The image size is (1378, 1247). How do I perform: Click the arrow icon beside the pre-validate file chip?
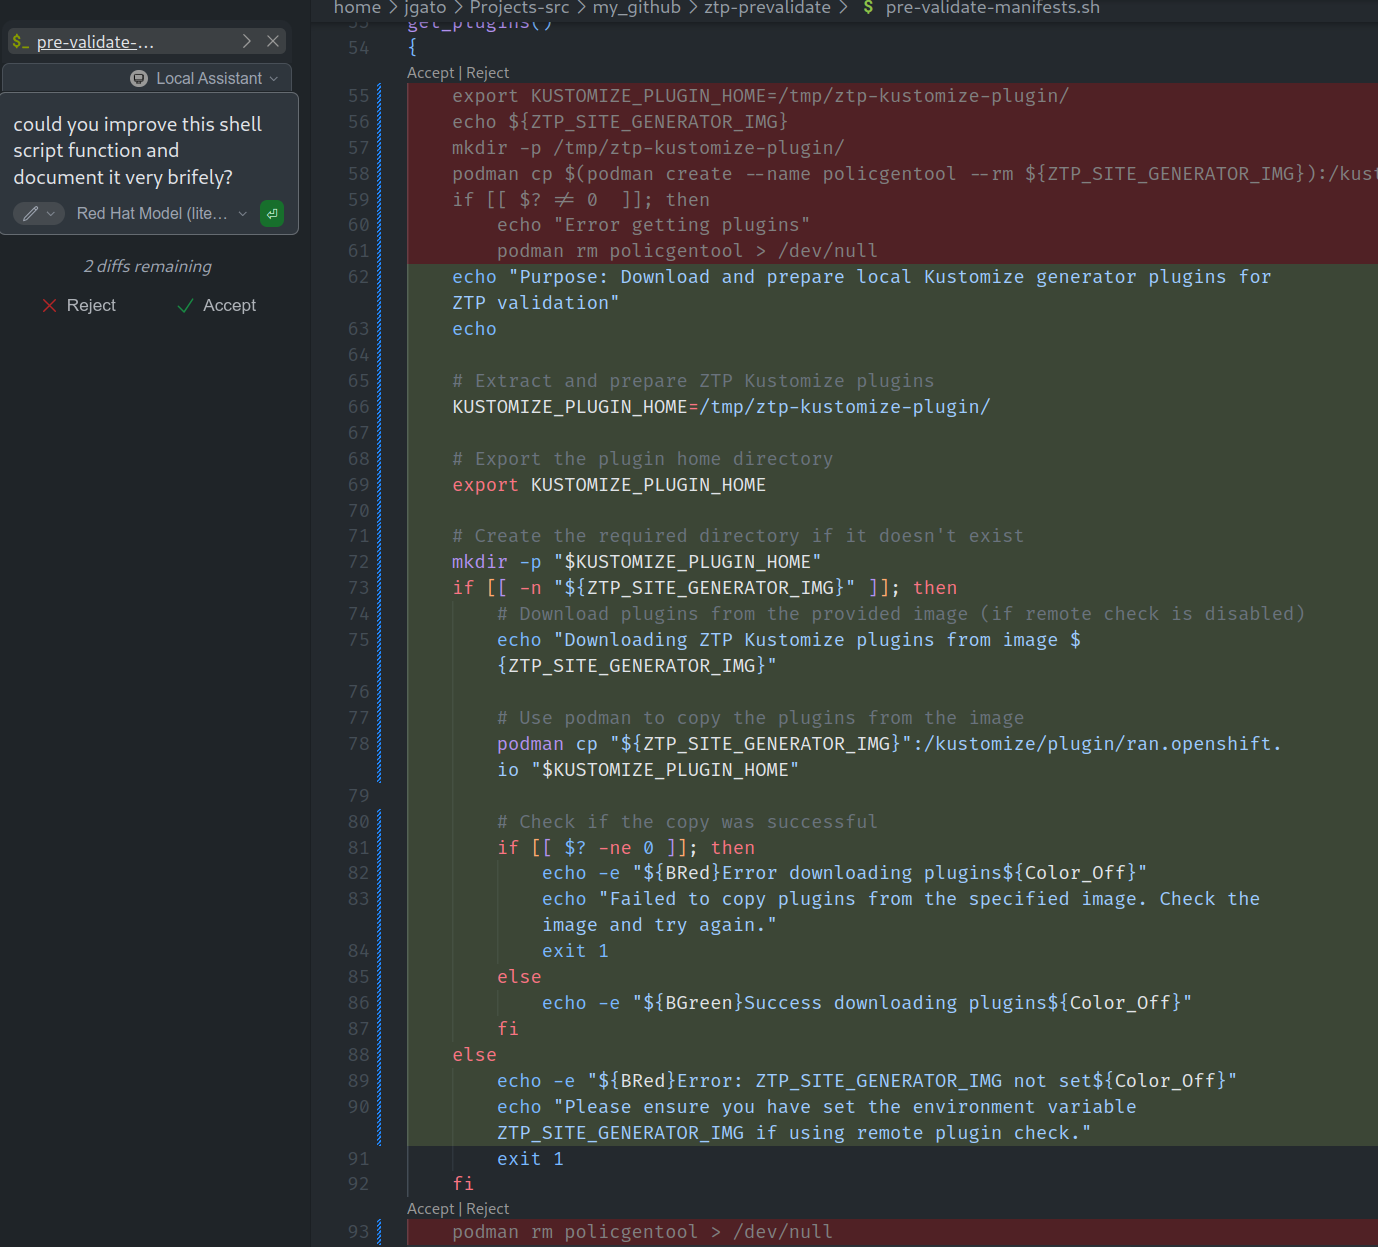coord(247,41)
